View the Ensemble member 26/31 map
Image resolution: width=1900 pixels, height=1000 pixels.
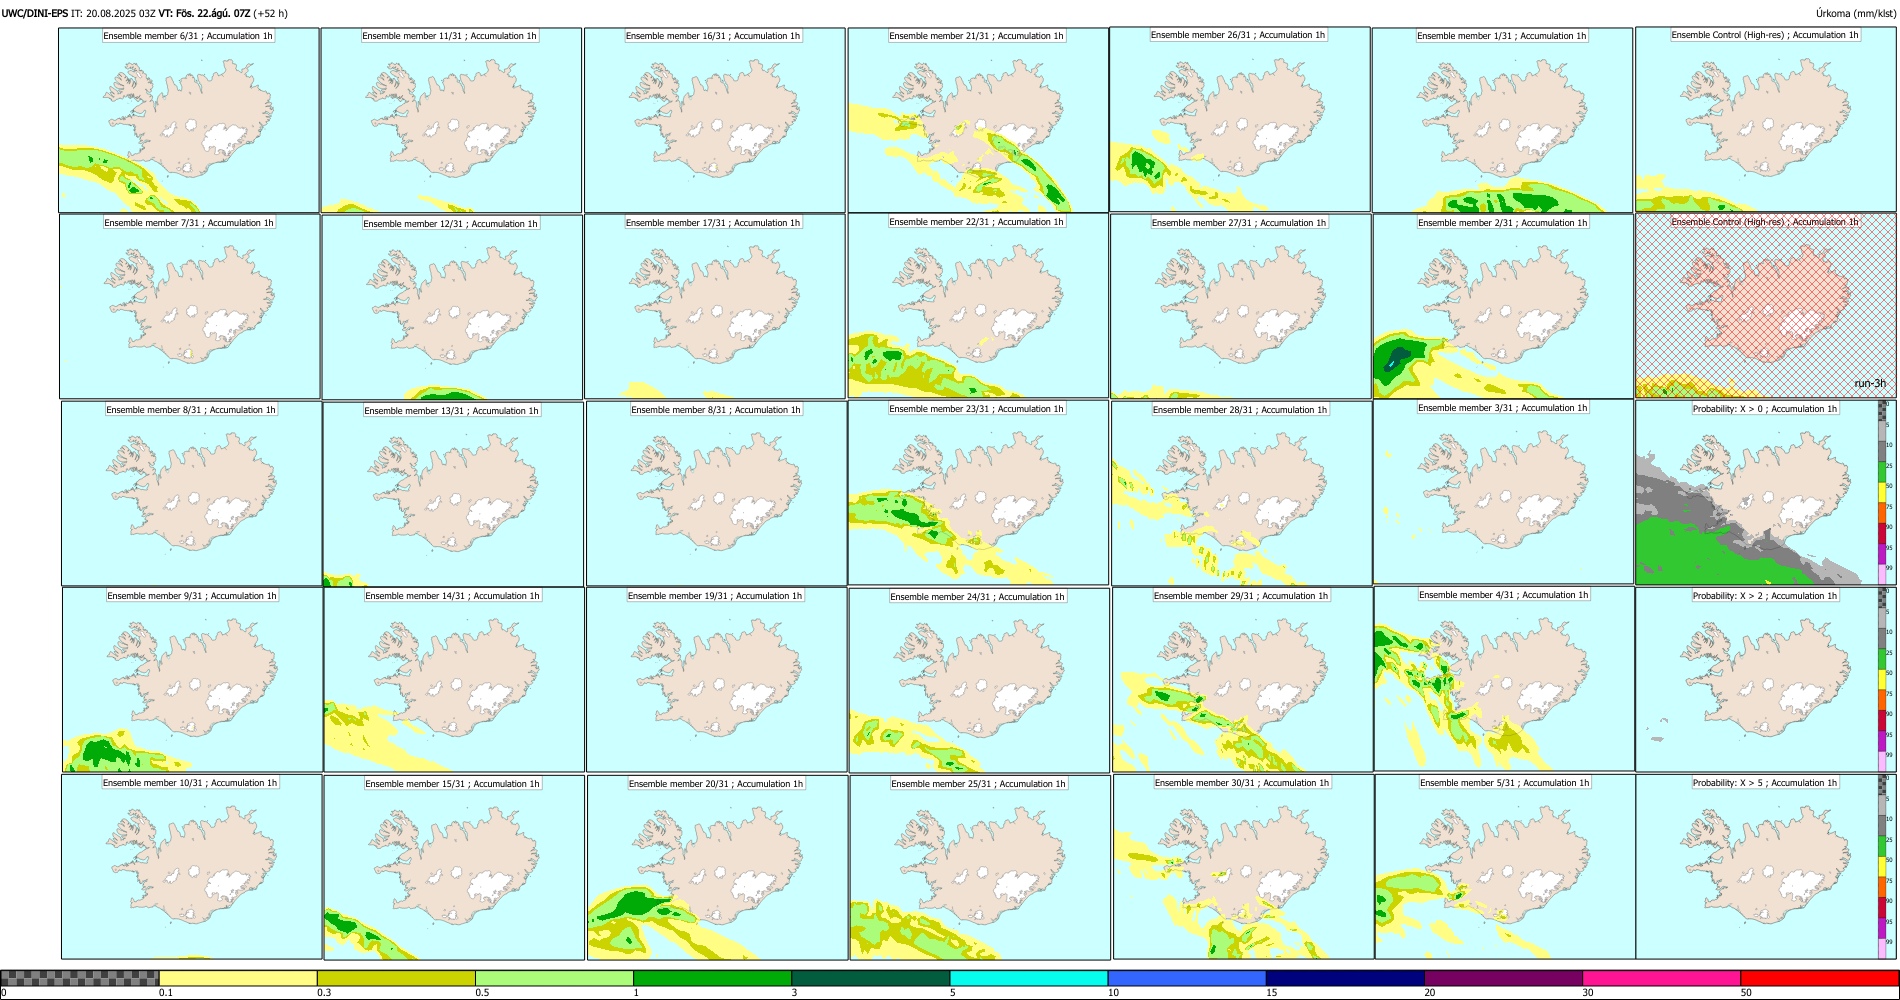click(x=1240, y=119)
